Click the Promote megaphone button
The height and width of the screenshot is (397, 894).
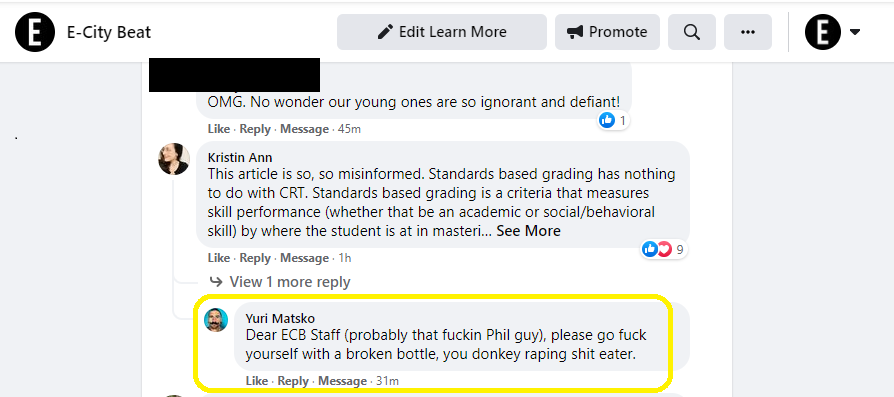607,32
